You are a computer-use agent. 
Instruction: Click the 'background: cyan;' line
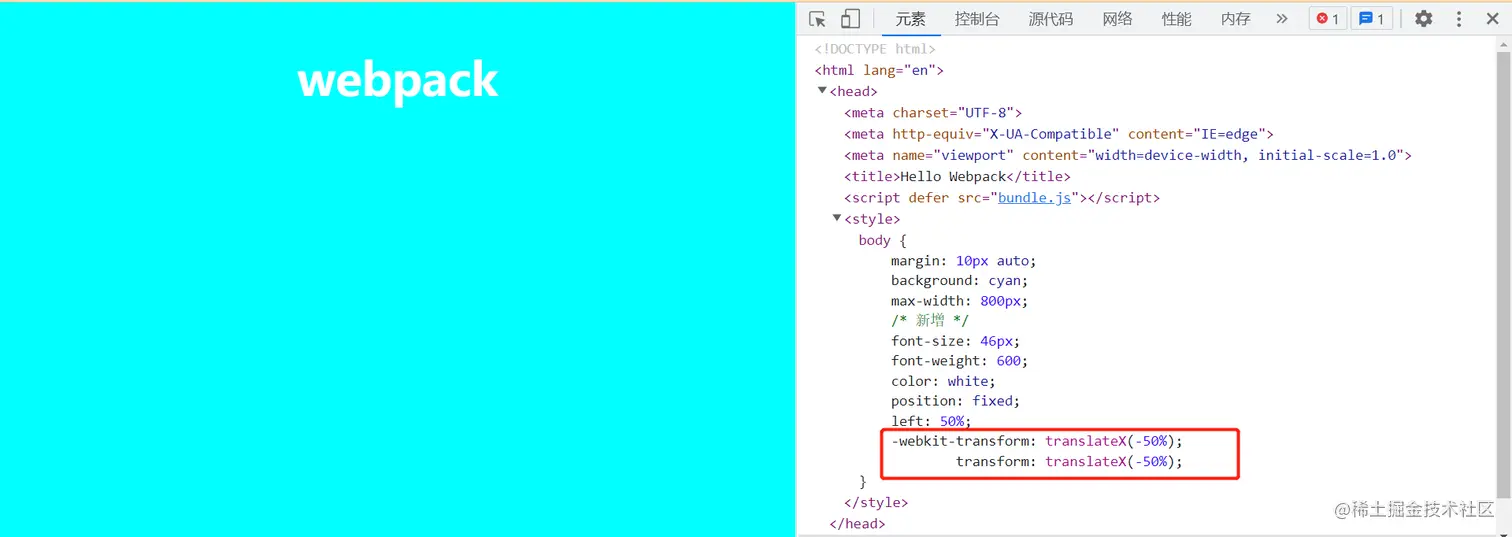[x=960, y=281]
